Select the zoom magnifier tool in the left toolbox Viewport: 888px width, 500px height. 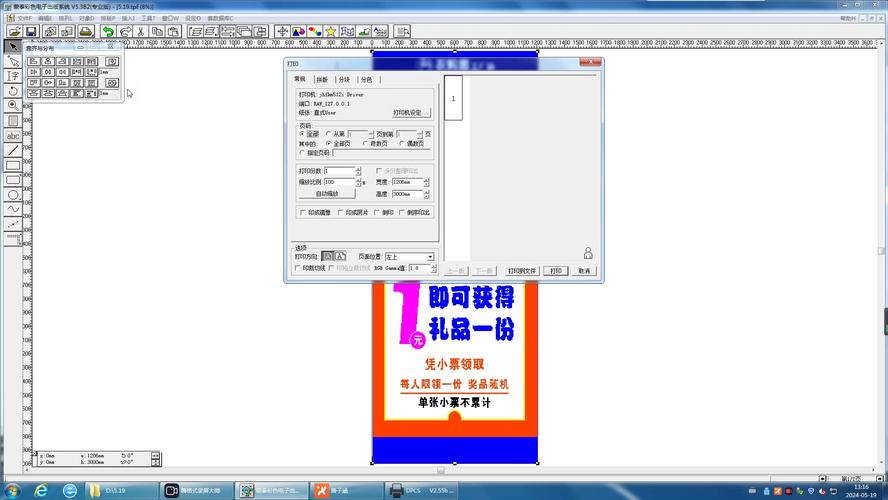coord(13,105)
